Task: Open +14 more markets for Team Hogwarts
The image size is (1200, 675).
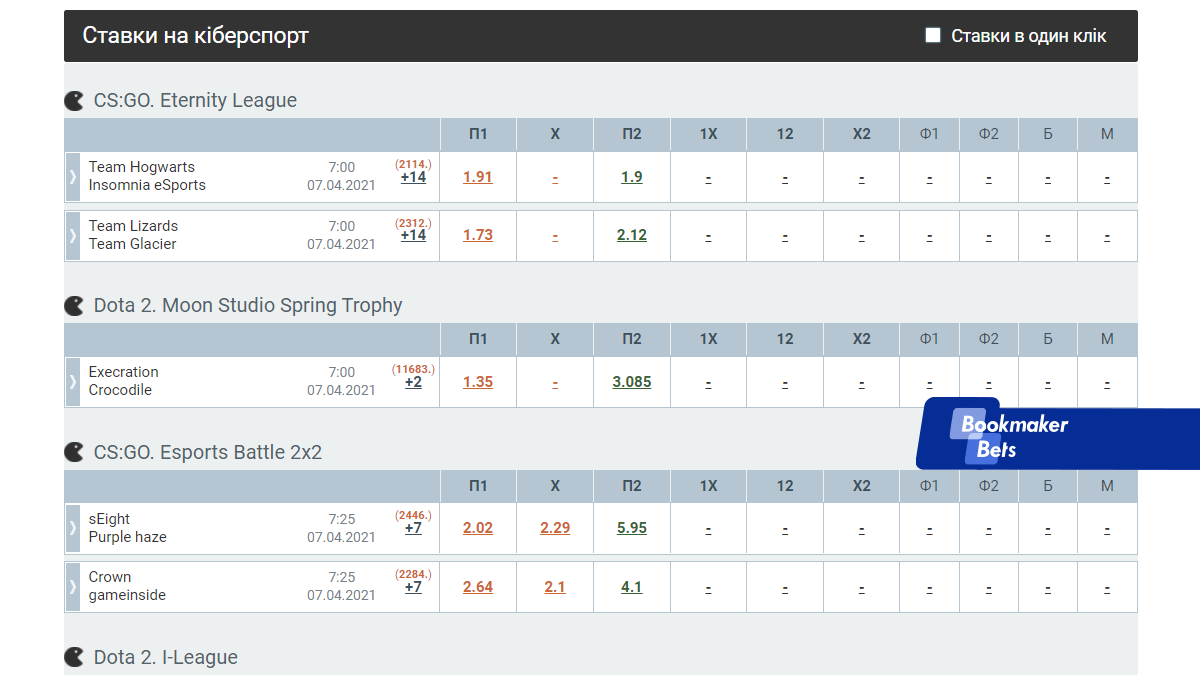Action: 413,178
